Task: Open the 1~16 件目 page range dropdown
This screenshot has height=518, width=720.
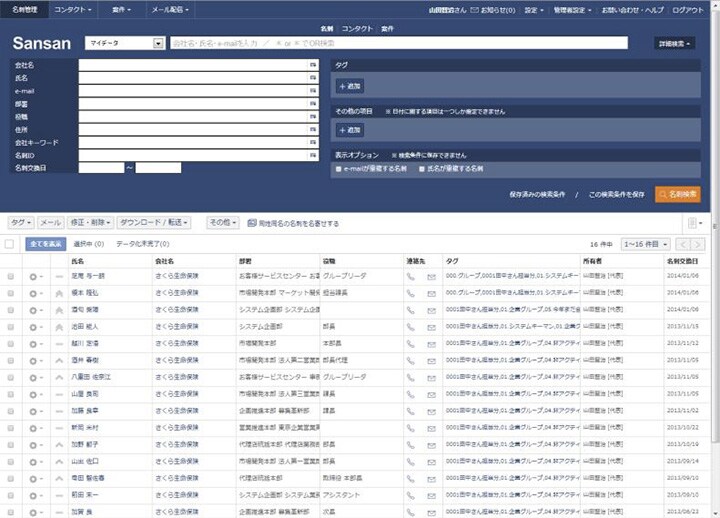Action: tap(645, 244)
